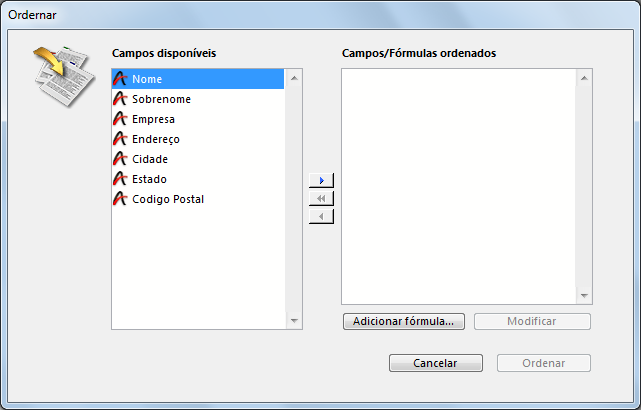Click the Endereço field type icon
The height and width of the screenshot is (410, 641).
pyautogui.click(x=120, y=139)
